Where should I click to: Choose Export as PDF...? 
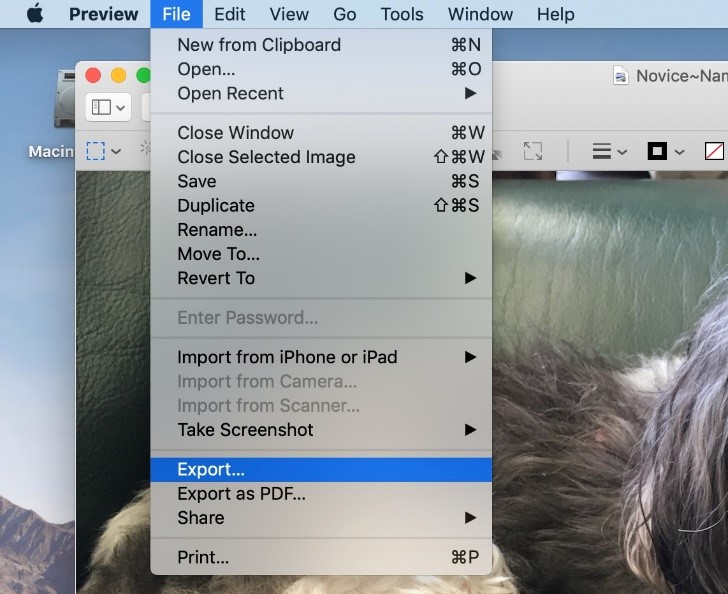(x=321, y=494)
